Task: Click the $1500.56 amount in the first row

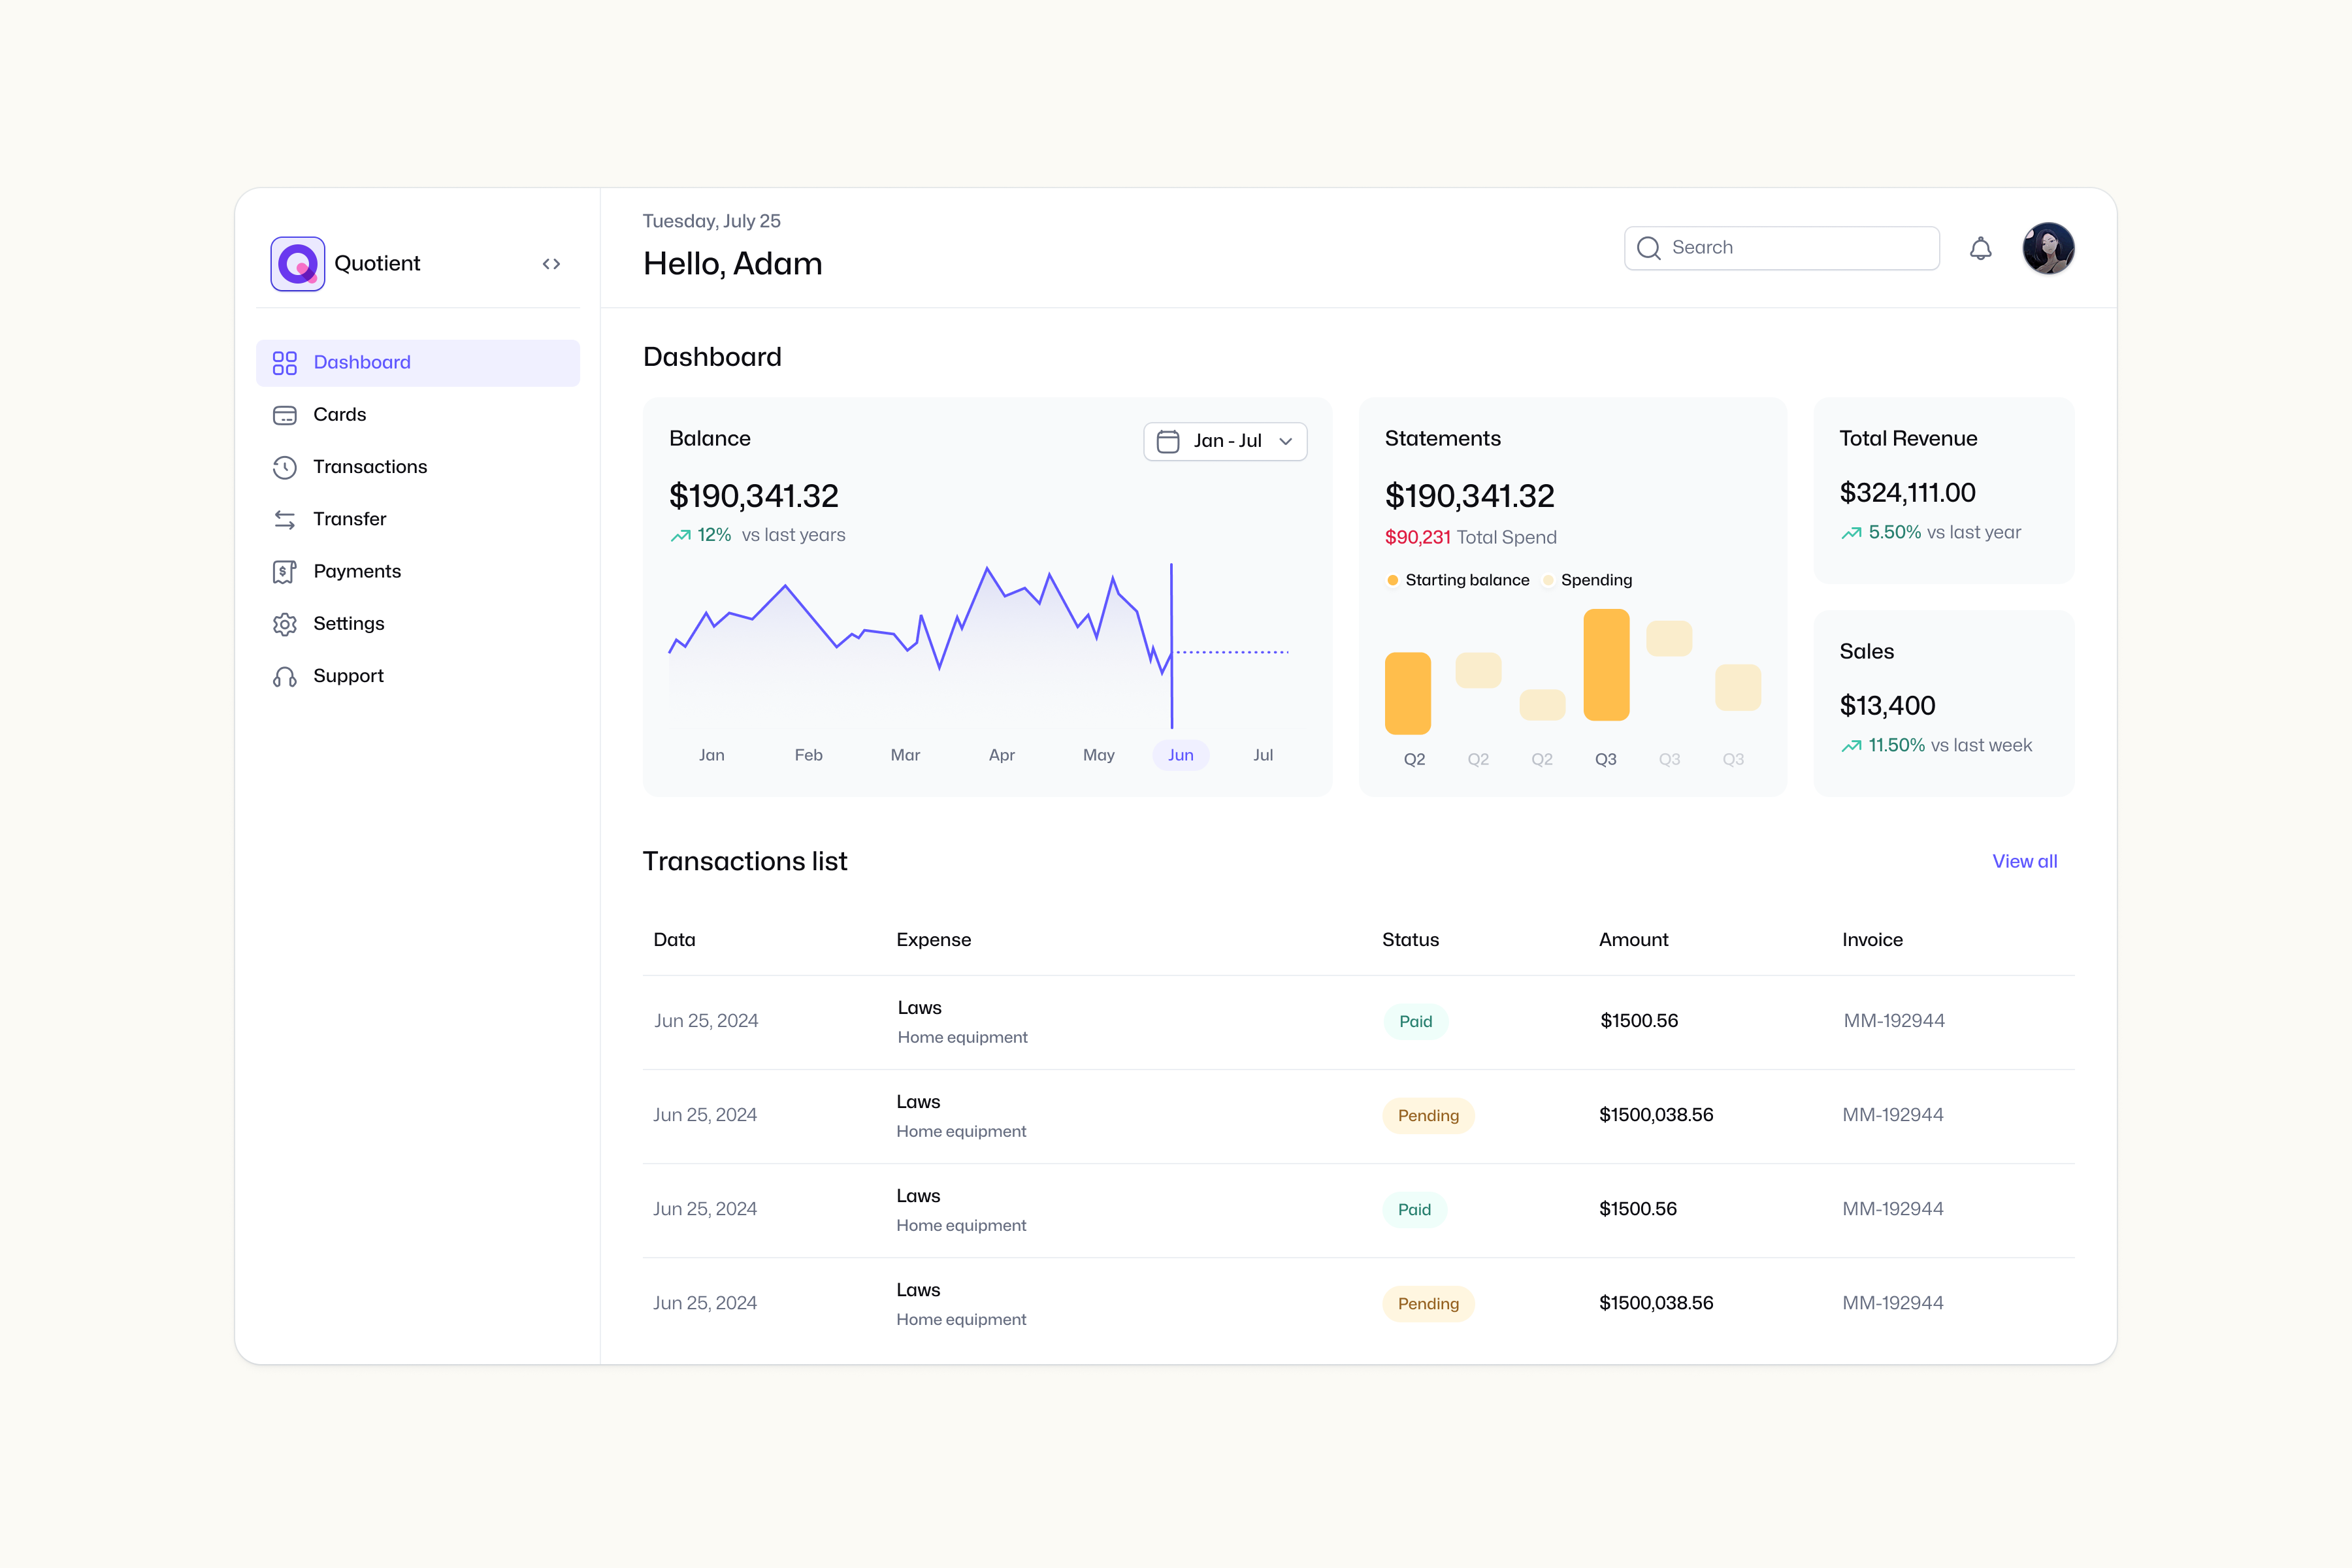Action: click(1639, 1021)
